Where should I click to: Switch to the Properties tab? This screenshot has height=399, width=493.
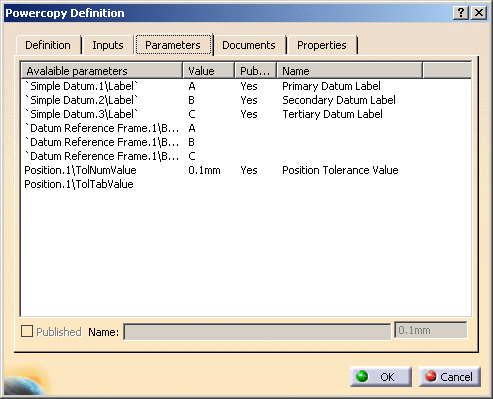[x=322, y=45]
